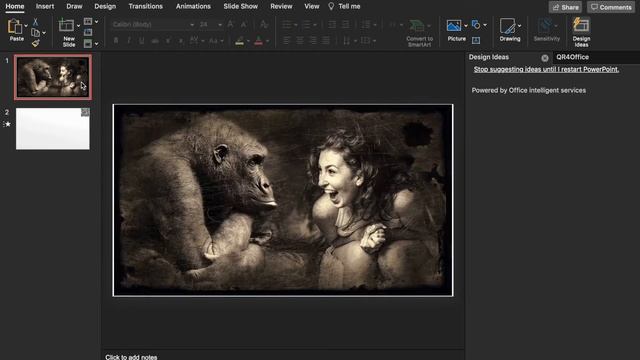Switch to the Home ribbon tab
The height and width of the screenshot is (360, 640).
click(15, 6)
